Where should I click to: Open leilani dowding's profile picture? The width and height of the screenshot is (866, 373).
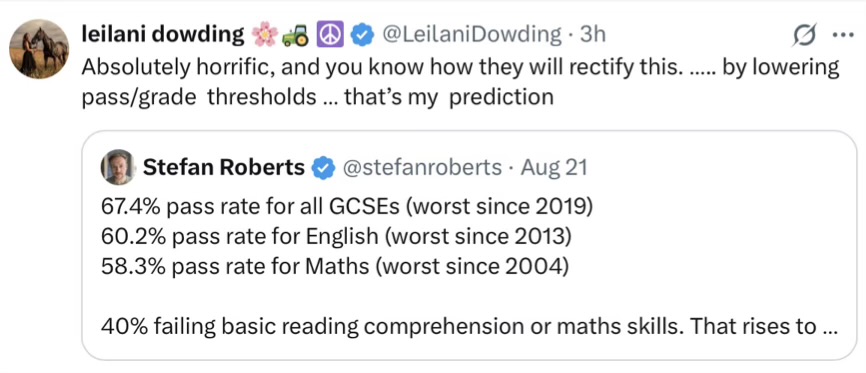(39, 49)
